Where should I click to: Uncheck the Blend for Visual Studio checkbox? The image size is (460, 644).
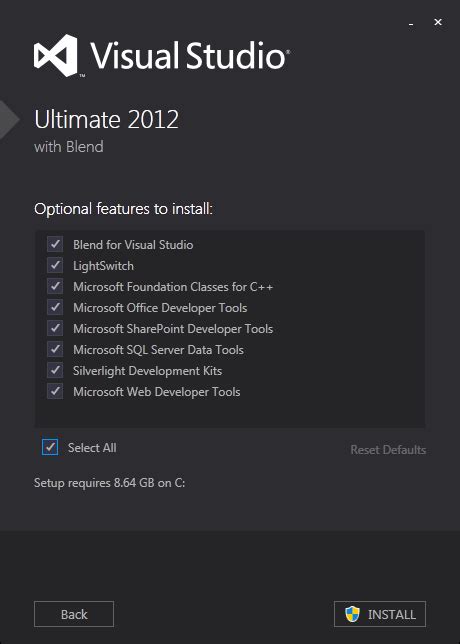point(55,244)
